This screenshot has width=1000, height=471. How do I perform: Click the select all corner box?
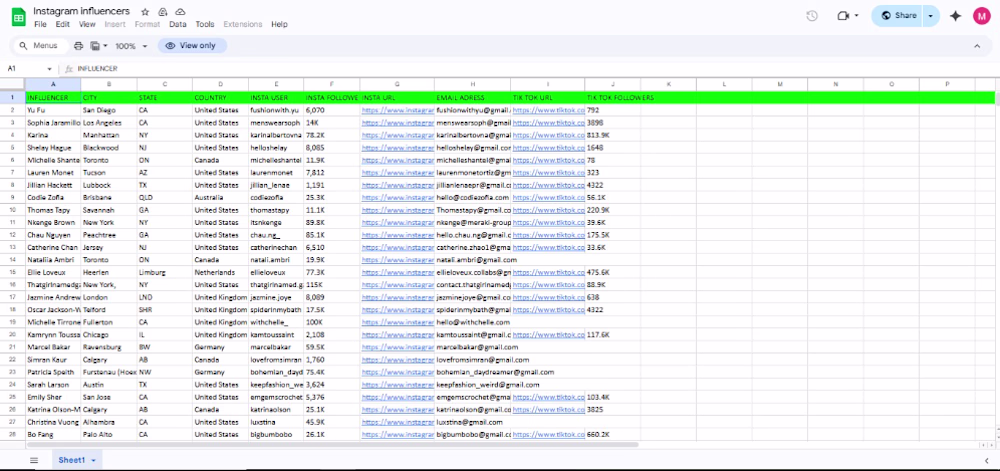pyautogui.click(x=12, y=84)
